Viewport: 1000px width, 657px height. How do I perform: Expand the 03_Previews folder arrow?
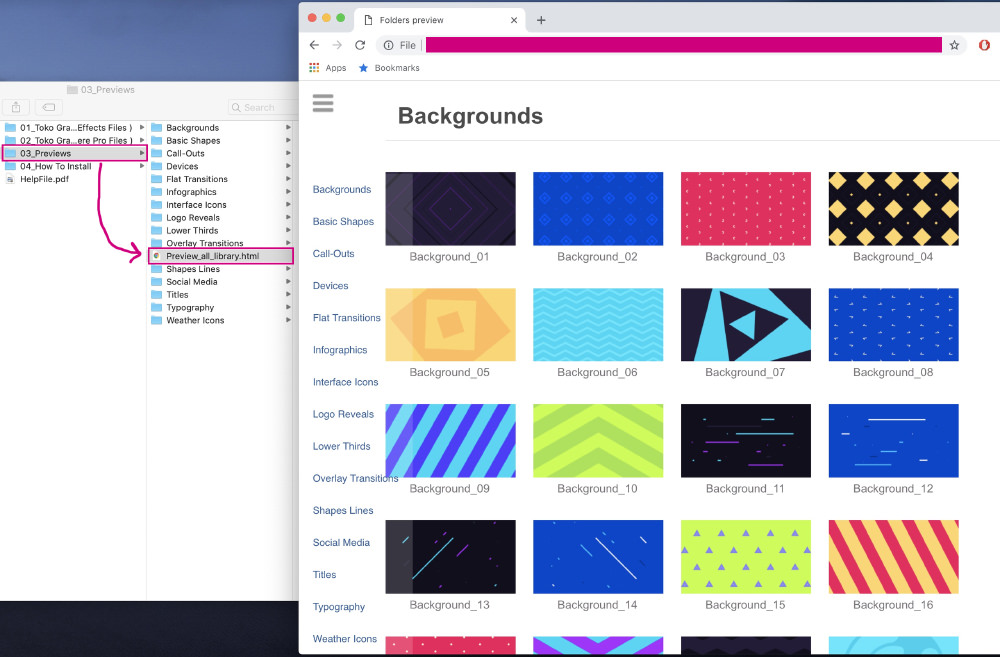(x=142, y=153)
